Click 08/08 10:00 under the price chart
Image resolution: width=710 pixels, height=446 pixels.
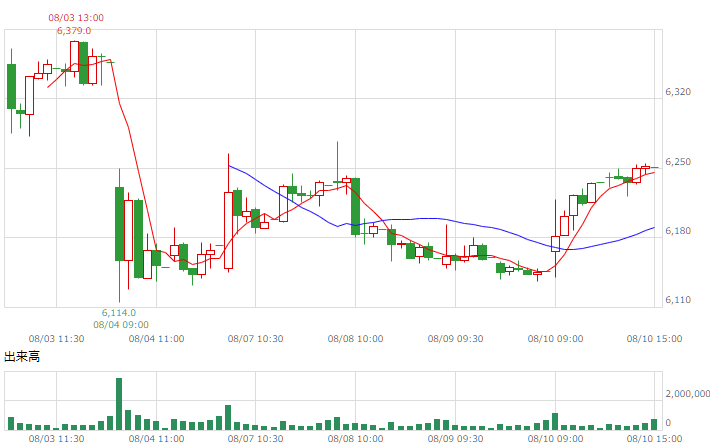[x=355, y=339]
